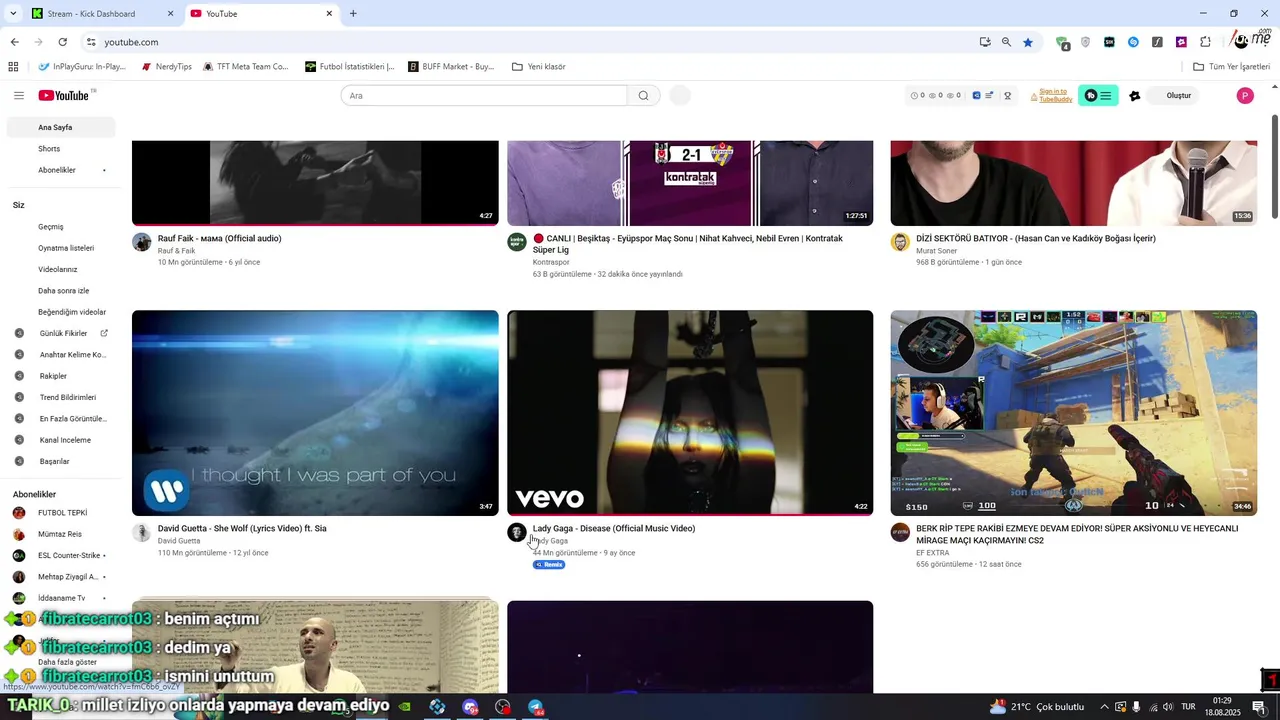
Task: Click the blue TubeBuddy square icon in header
Action: 976,96
